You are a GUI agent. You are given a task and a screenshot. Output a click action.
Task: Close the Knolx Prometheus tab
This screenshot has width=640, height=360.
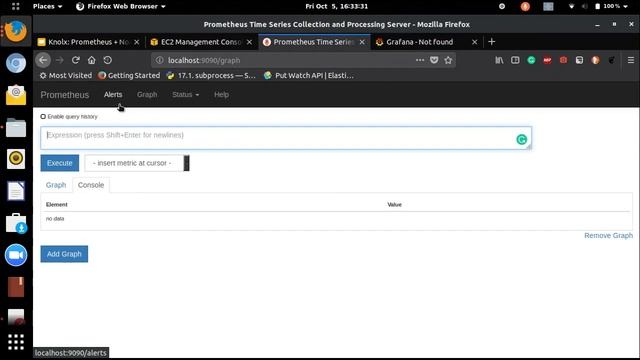click(x=136, y=42)
